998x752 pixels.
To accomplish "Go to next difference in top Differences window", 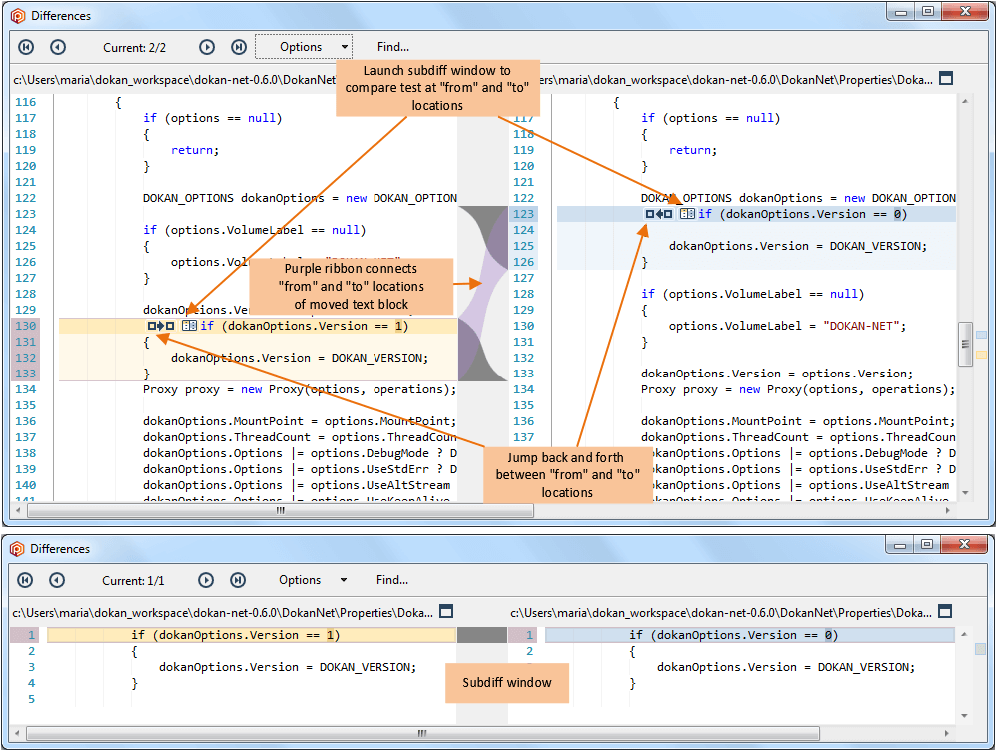I will click(207, 47).
